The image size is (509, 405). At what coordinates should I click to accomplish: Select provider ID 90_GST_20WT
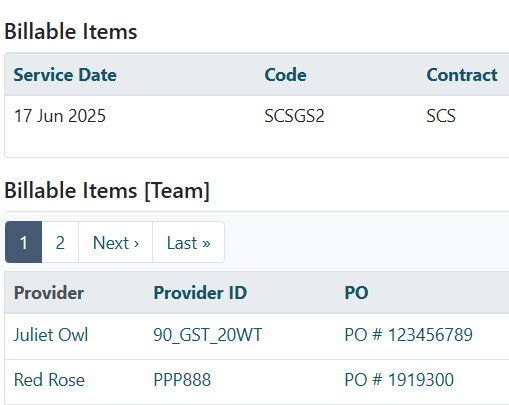[208, 335]
